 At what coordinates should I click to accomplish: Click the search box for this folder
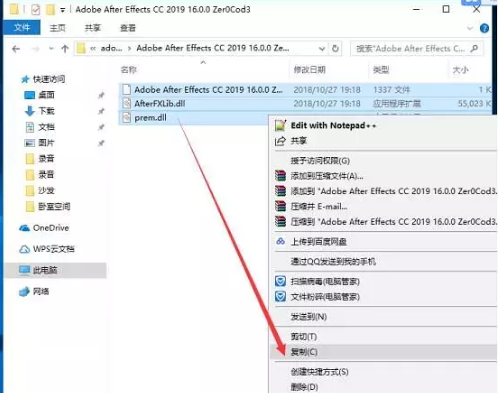click(417, 49)
